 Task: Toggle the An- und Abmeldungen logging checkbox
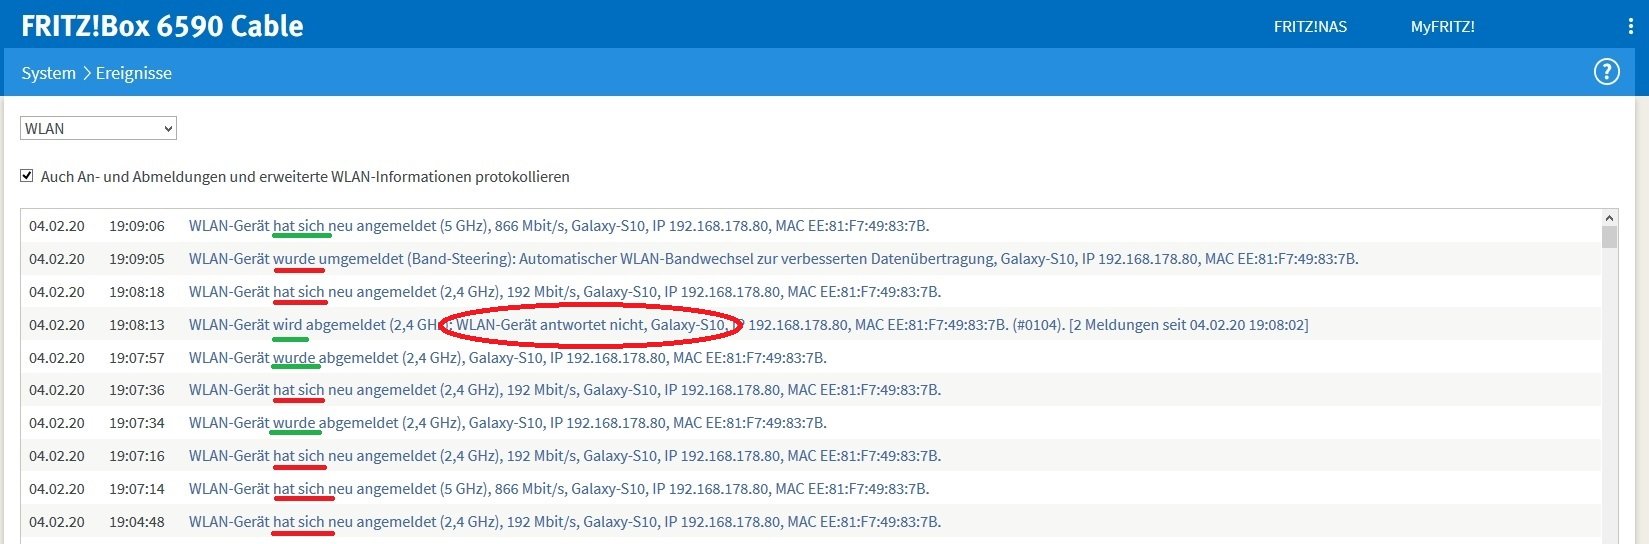pos(27,176)
